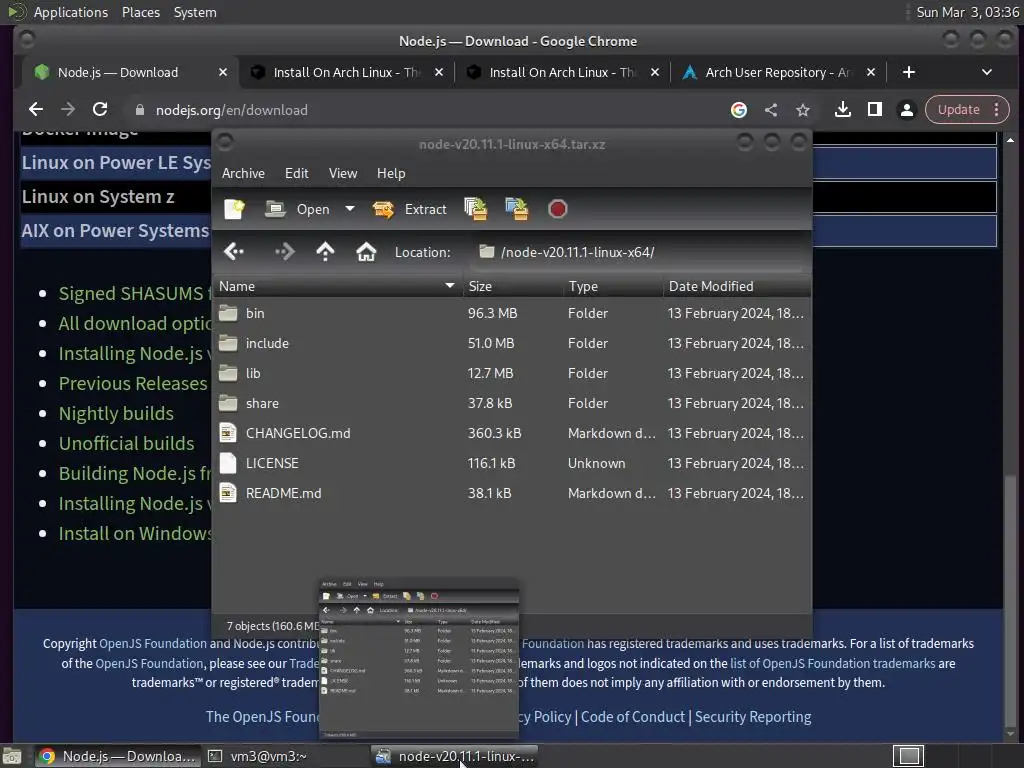Open a new Chrome tab

(x=908, y=72)
